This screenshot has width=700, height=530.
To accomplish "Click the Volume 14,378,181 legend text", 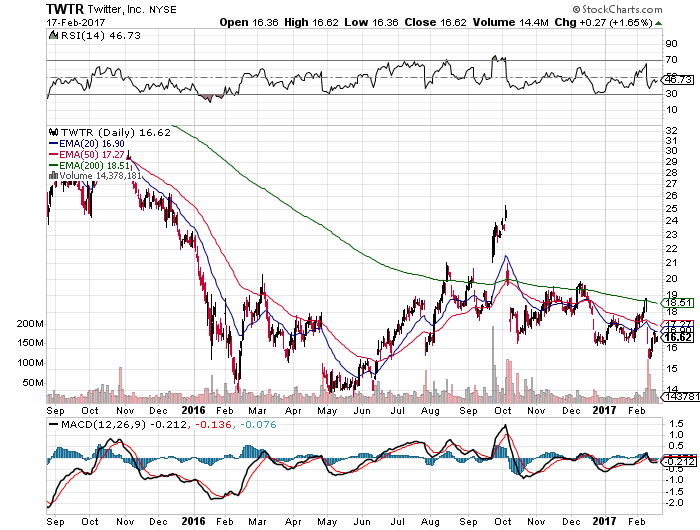I will [x=100, y=175].
